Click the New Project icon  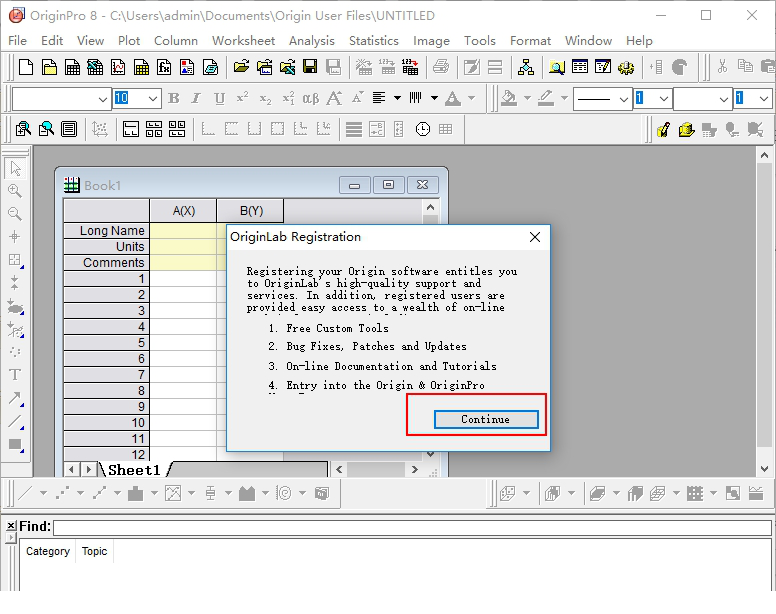[x=25, y=67]
